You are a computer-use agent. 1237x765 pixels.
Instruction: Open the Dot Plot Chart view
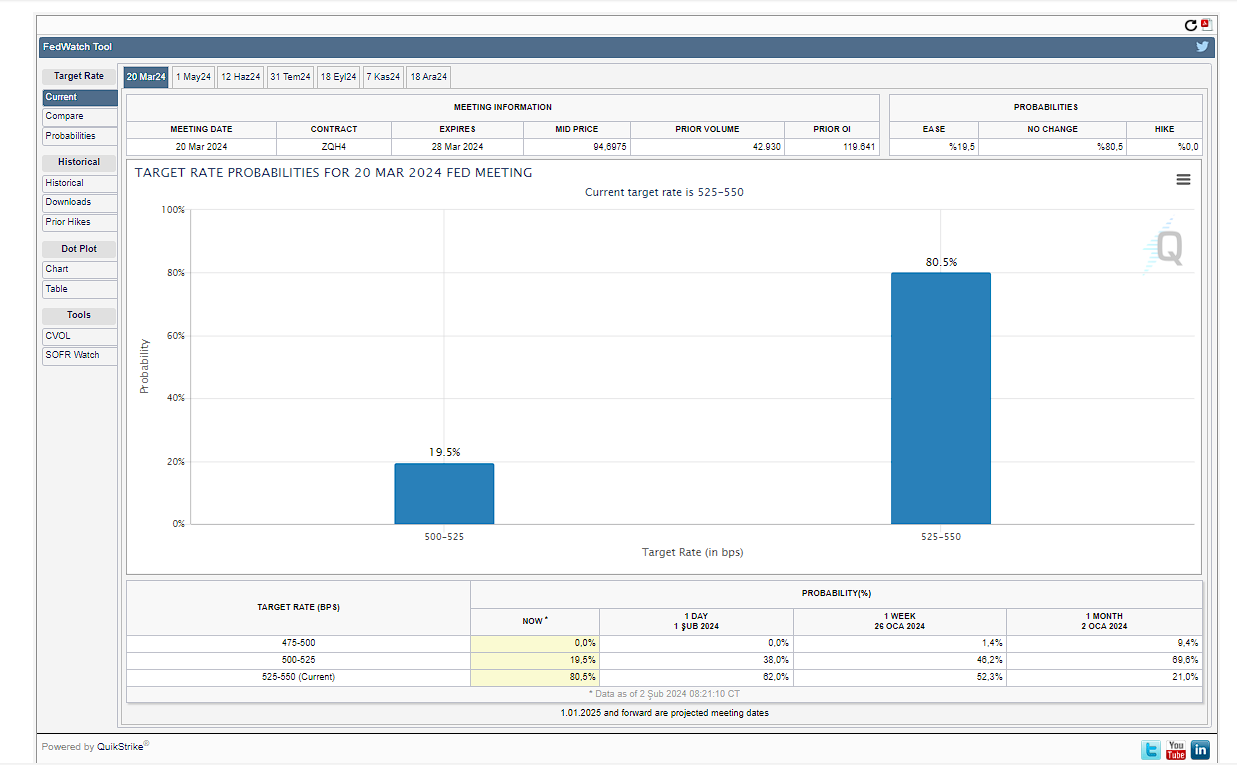(x=79, y=269)
